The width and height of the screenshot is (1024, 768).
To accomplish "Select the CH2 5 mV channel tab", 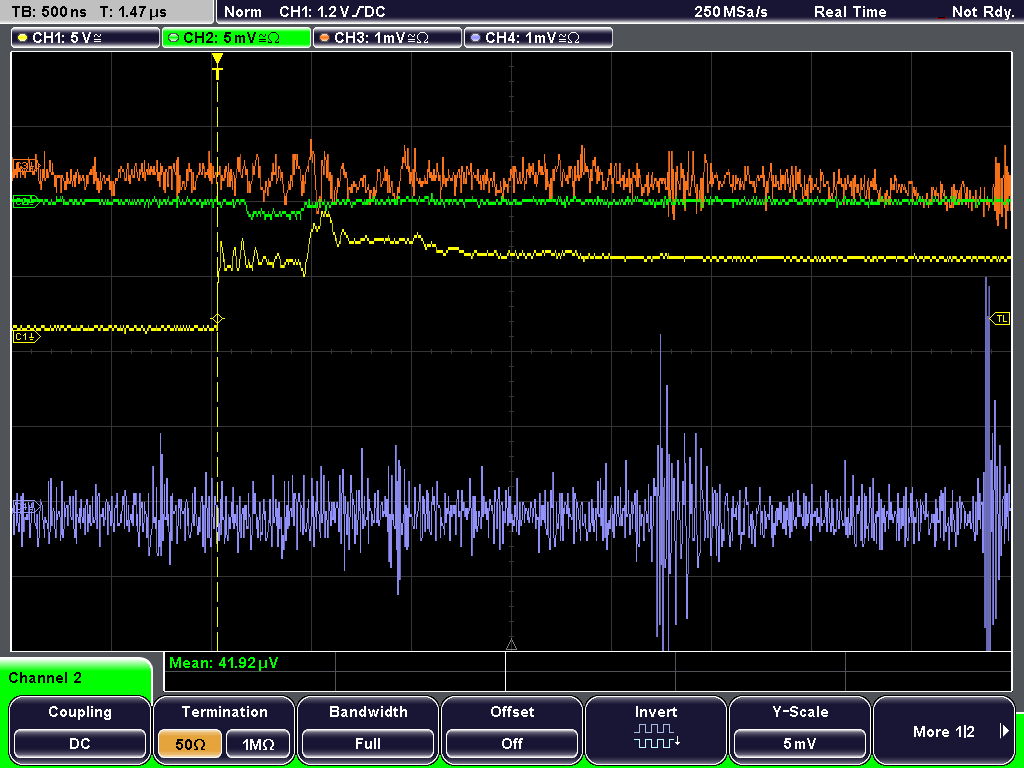I will point(236,38).
